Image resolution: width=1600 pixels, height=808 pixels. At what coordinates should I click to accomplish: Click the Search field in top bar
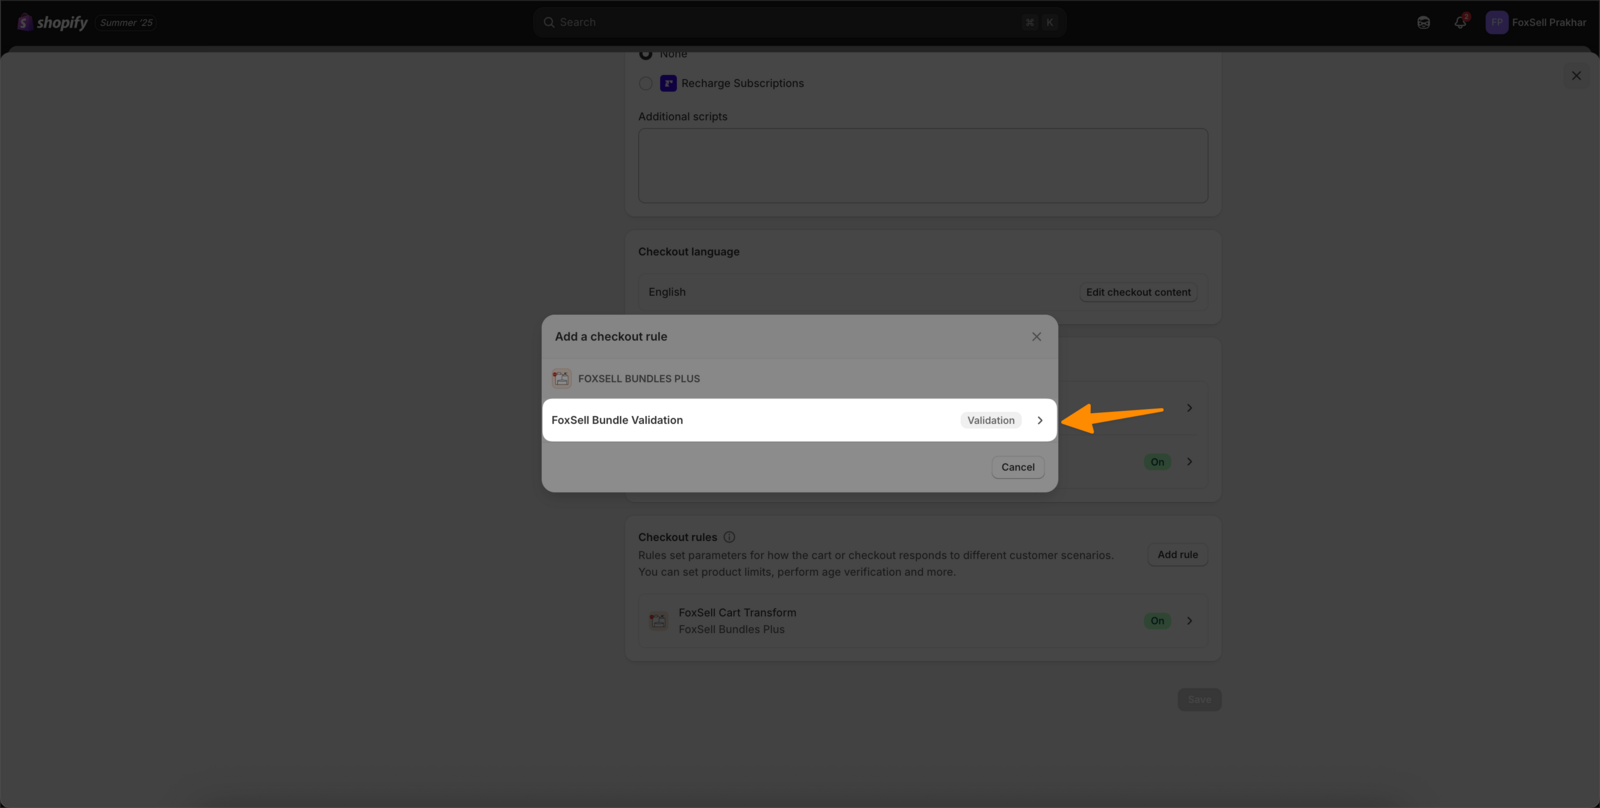coord(799,22)
